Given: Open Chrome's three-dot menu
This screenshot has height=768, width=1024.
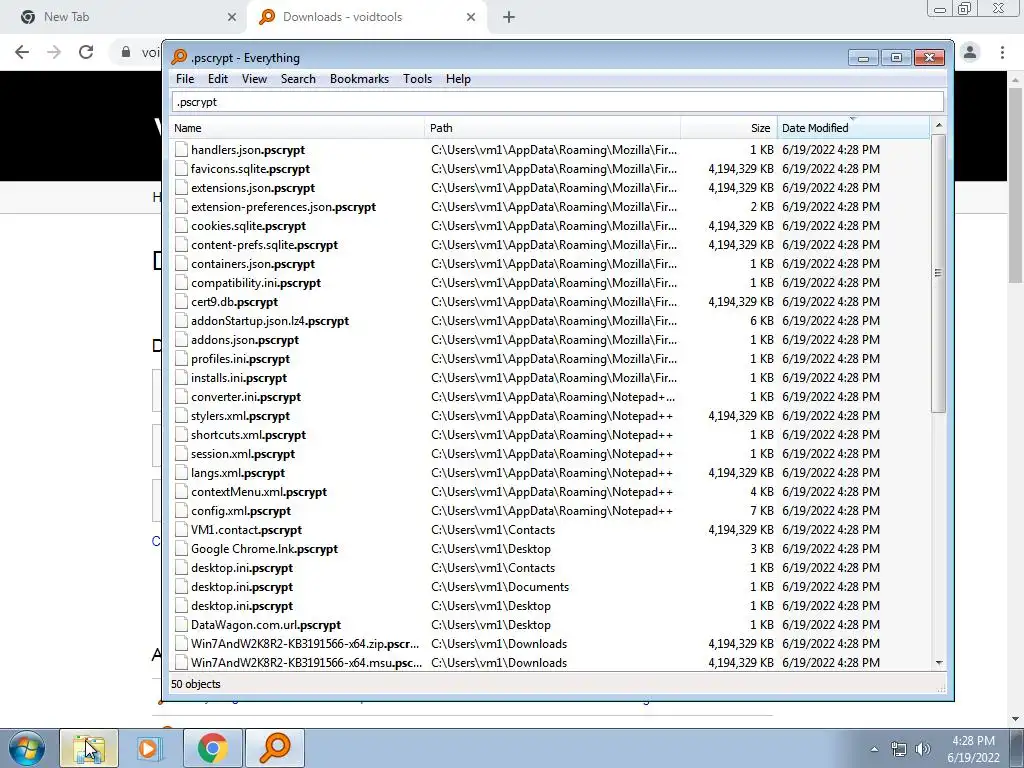Looking at the screenshot, I should (1002, 52).
